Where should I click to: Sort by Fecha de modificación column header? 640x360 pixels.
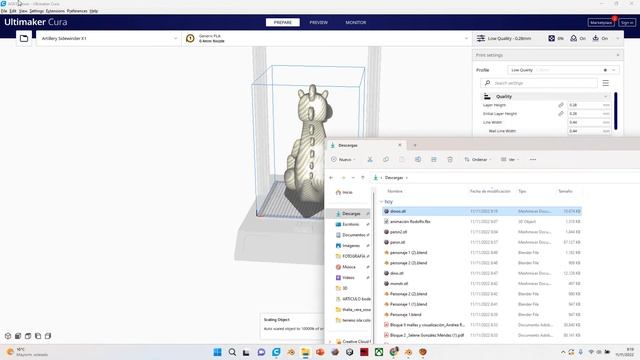point(490,191)
